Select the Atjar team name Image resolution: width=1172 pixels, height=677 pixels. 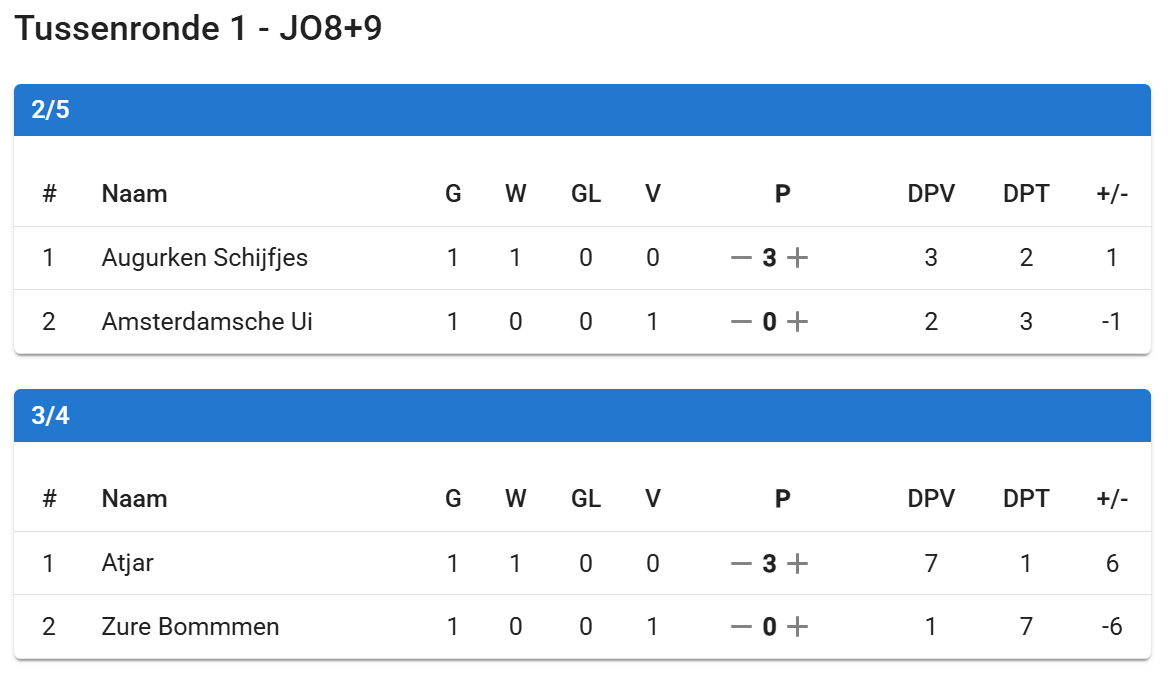pyautogui.click(x=128, y=564)
